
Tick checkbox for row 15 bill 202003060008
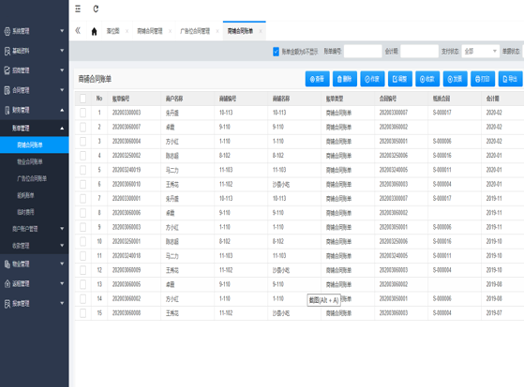[83, 313]
